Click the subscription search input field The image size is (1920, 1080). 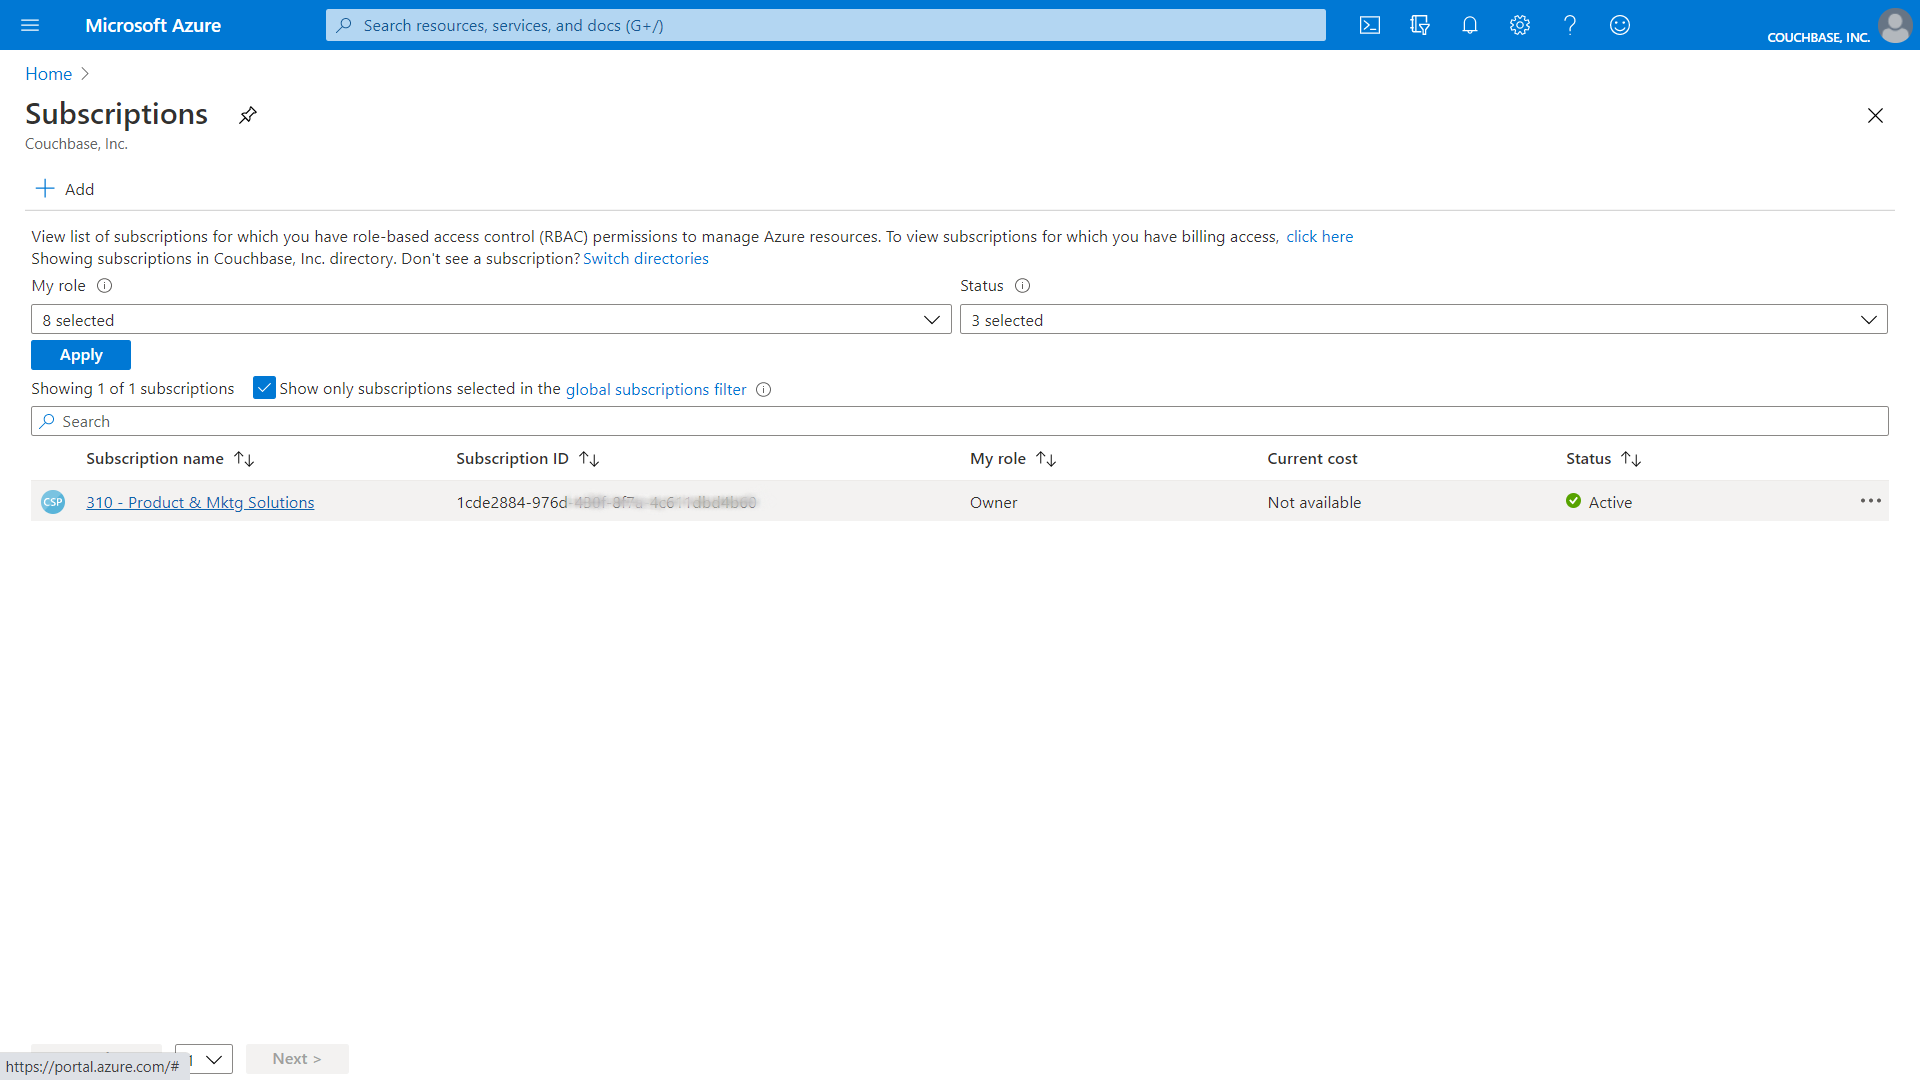[x=400, y=420]
